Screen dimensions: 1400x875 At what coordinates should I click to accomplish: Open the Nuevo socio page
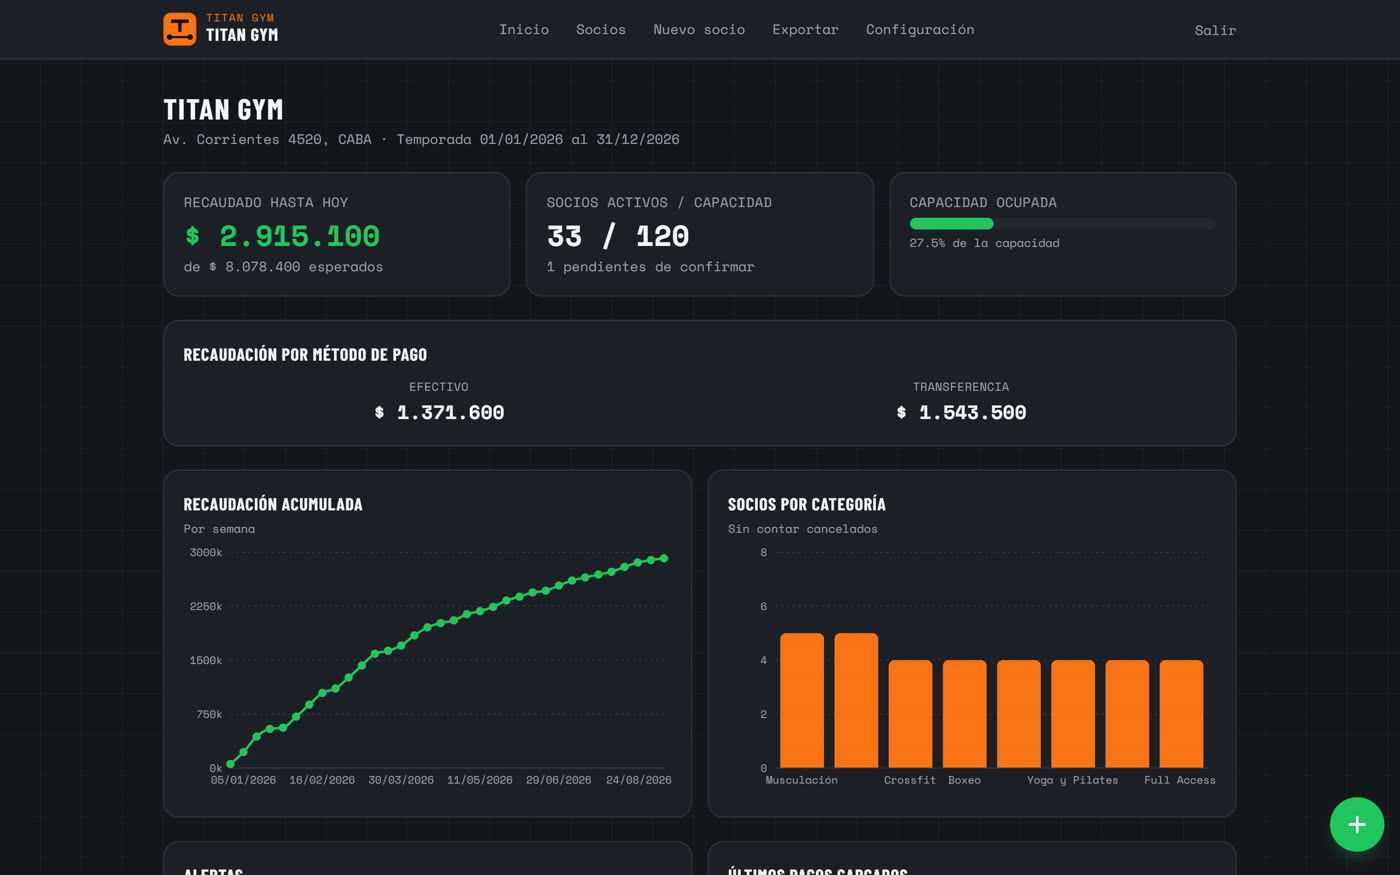click(x=699, y=30)
